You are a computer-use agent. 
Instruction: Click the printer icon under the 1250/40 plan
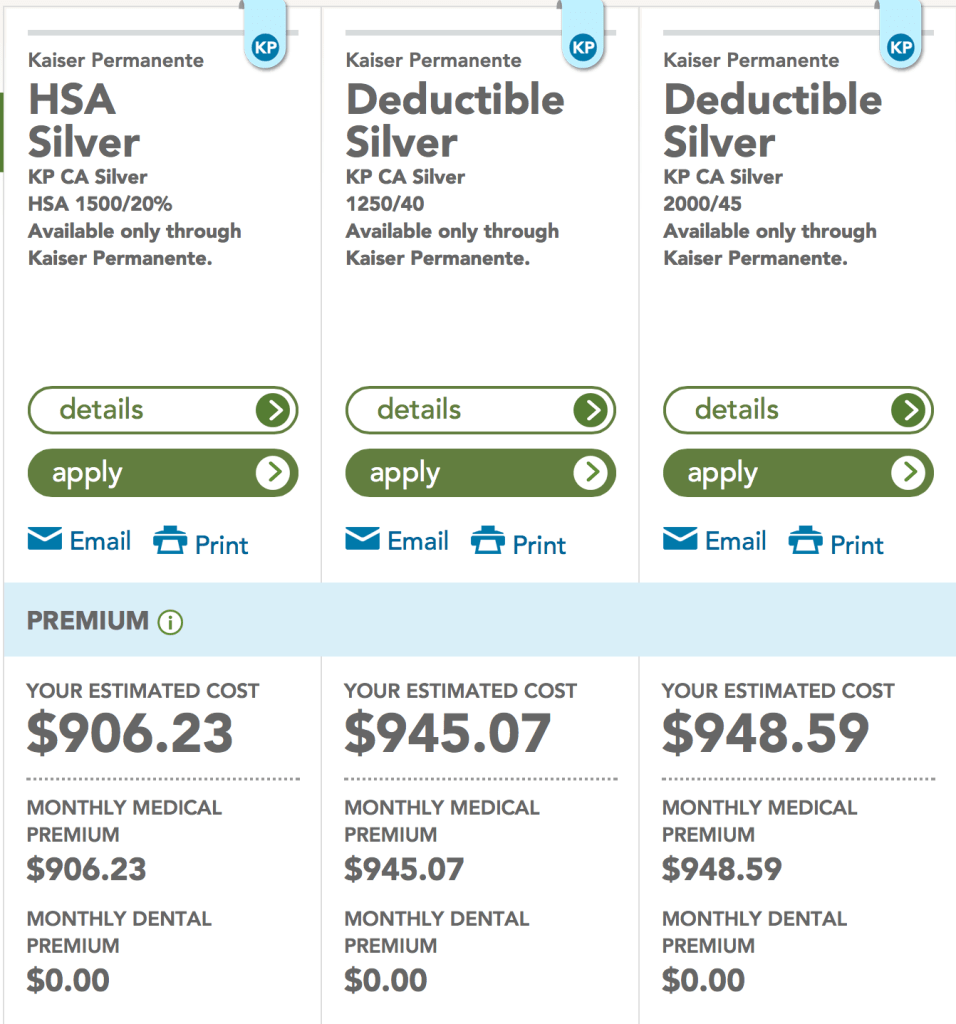(x=488, y=542)
